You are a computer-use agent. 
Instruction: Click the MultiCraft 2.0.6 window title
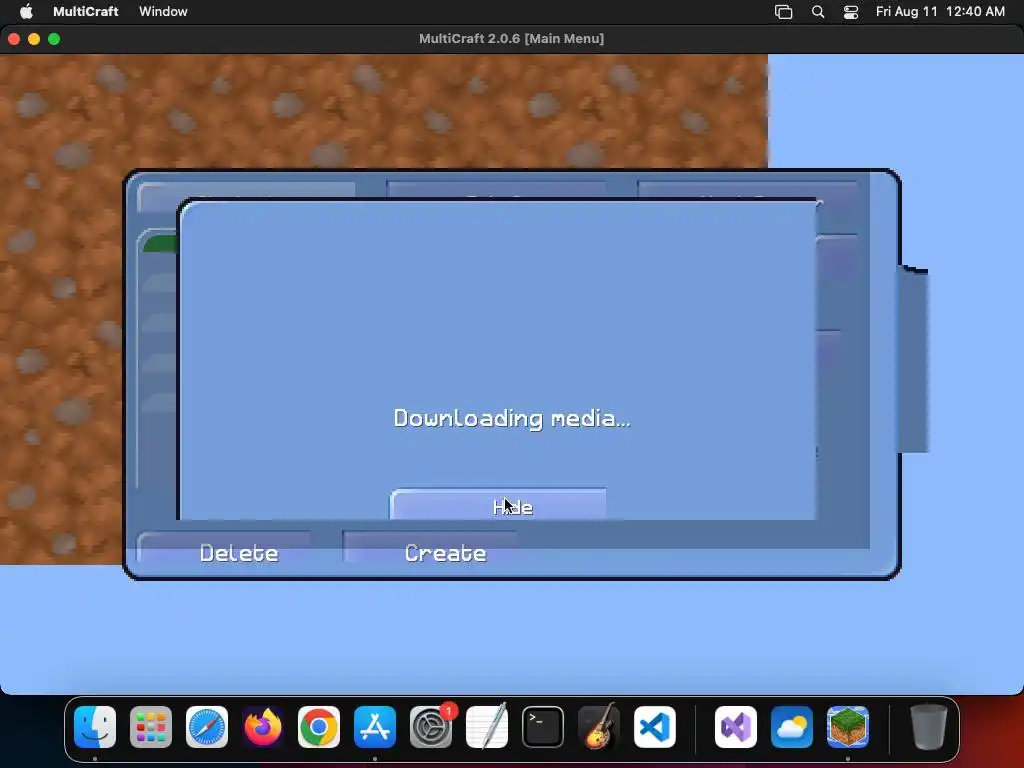[511, 39]
